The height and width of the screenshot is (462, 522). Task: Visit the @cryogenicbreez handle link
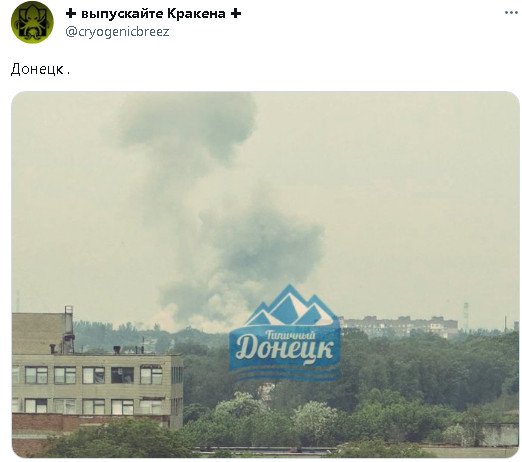(117, 32)
